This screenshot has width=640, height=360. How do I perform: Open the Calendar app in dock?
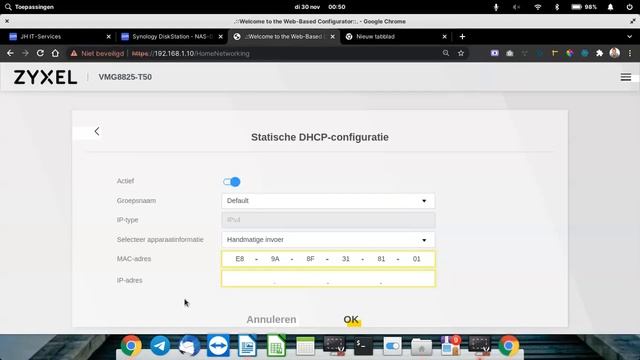[x=305, y=347]
